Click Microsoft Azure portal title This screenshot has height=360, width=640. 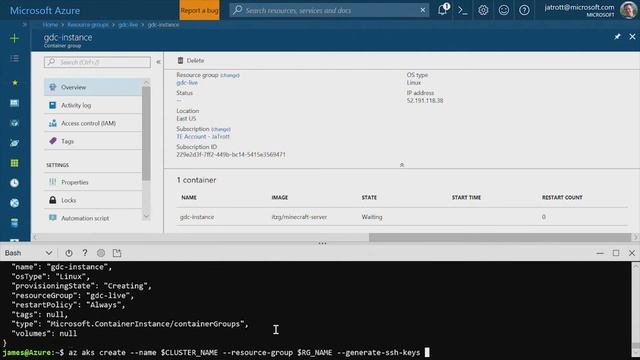[x=45, y=10]
